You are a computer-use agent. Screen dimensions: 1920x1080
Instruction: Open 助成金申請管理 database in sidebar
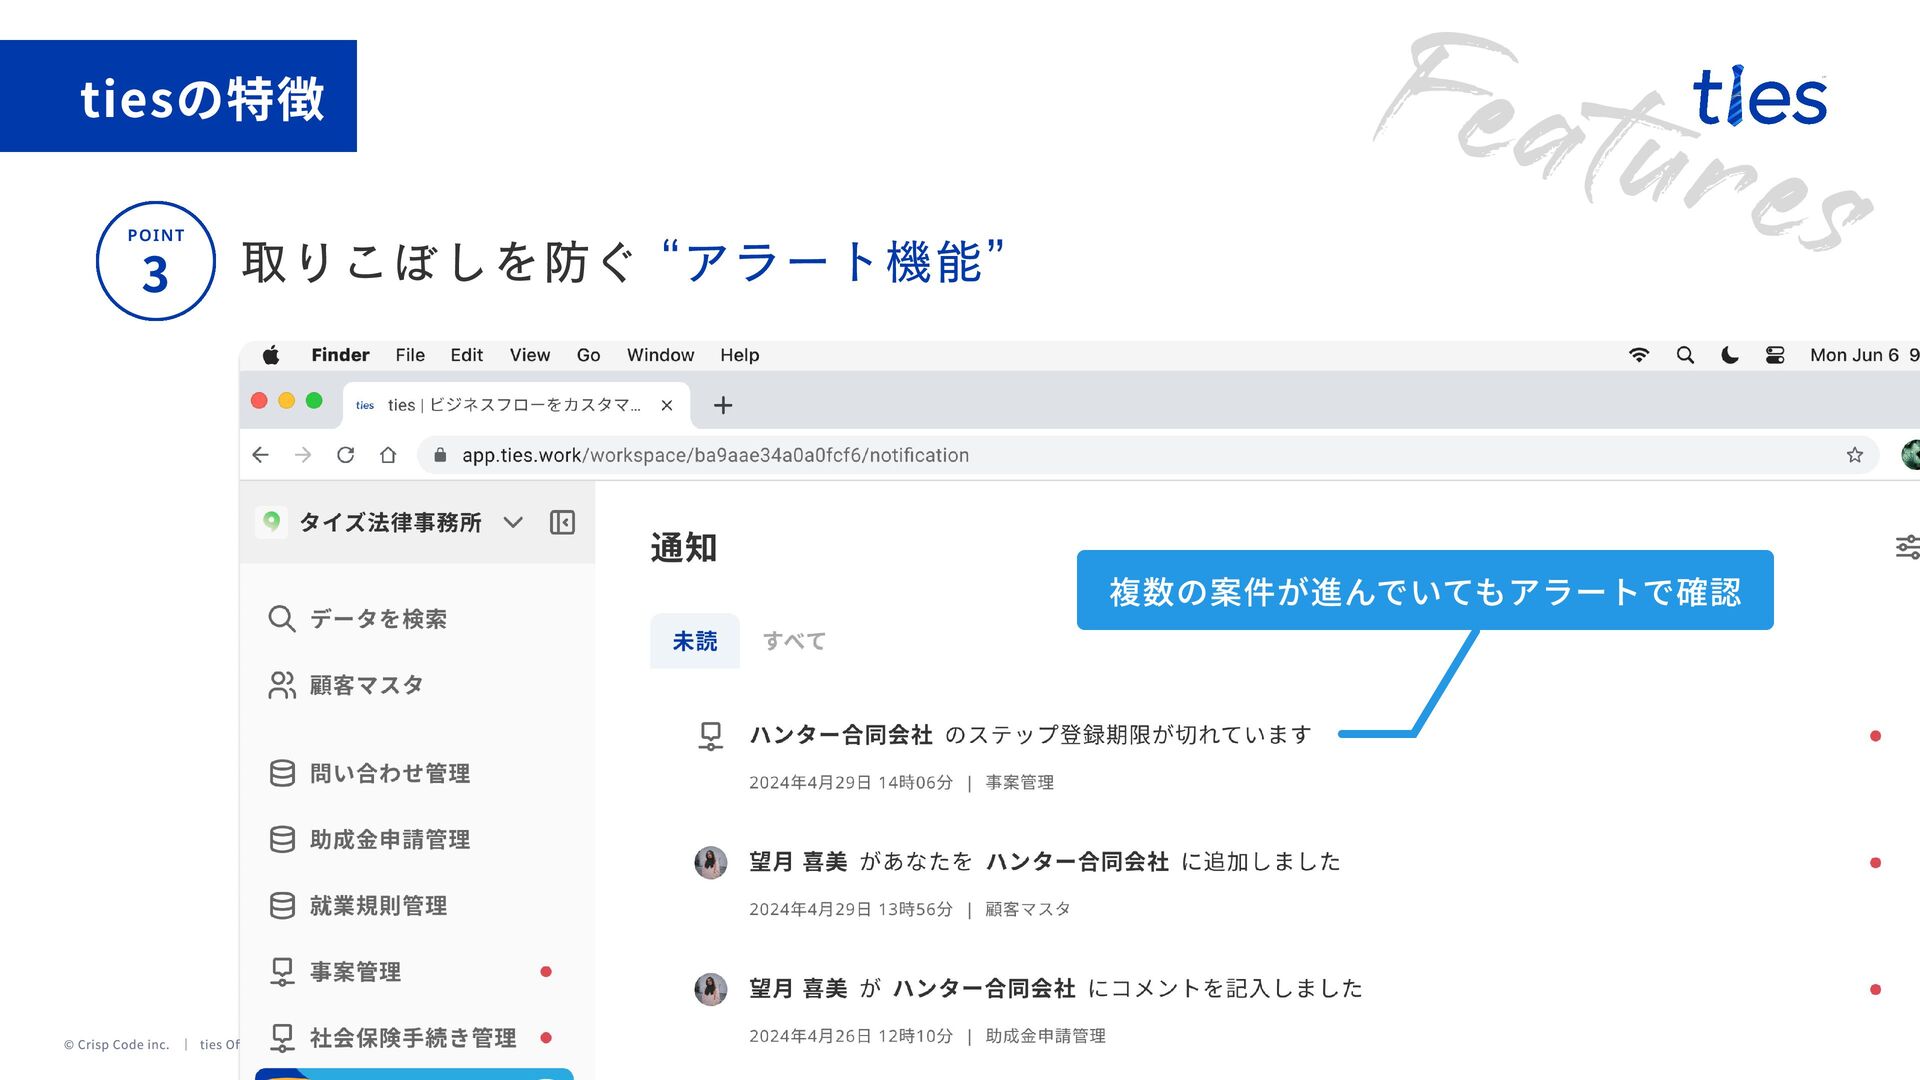[389, 839]
